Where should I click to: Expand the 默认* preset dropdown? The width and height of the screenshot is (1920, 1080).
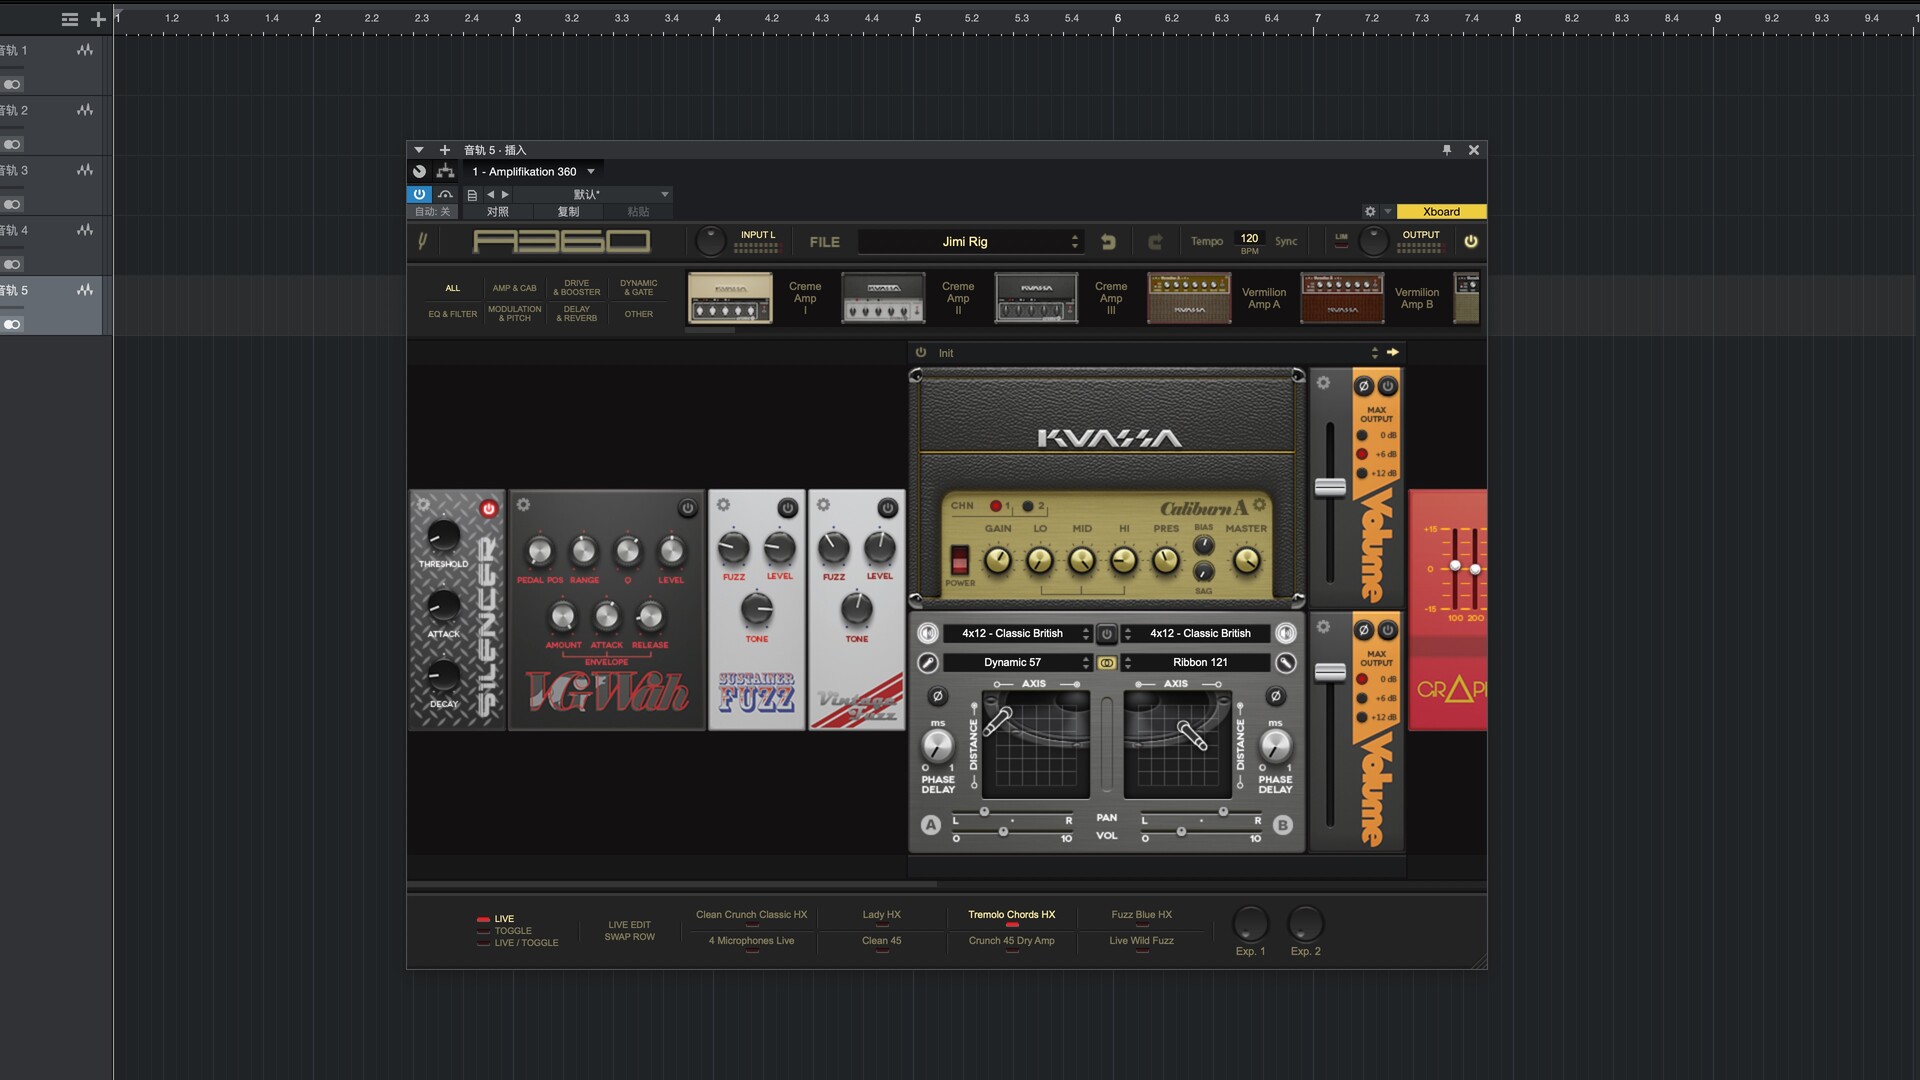(664, 194)
